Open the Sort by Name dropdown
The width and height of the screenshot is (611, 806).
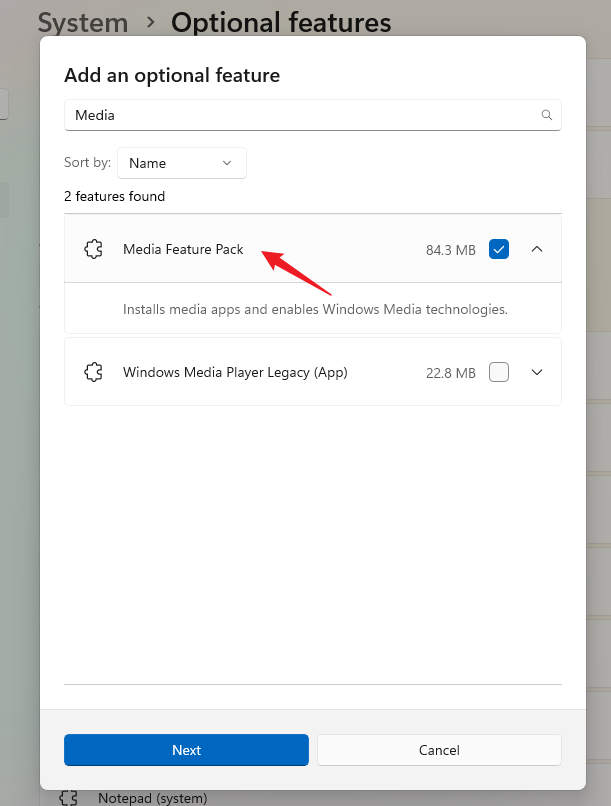182,163
